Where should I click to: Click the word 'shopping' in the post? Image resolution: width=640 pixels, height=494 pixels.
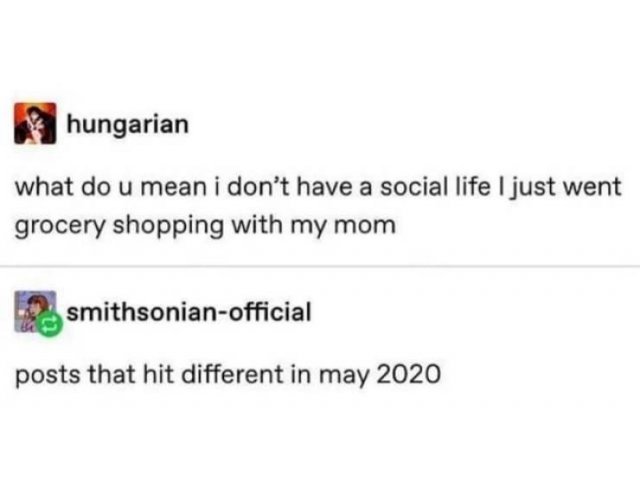(168, 226)
